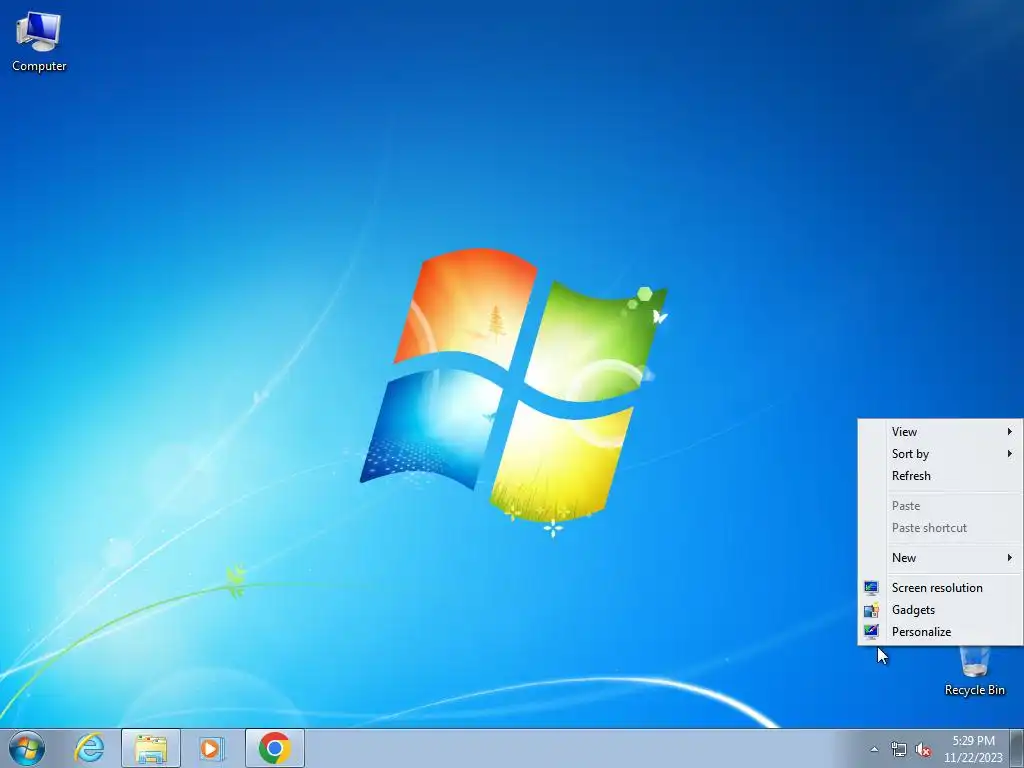
Task: Open Screen resolution from context menu
Action: click(x=940, y=588)
